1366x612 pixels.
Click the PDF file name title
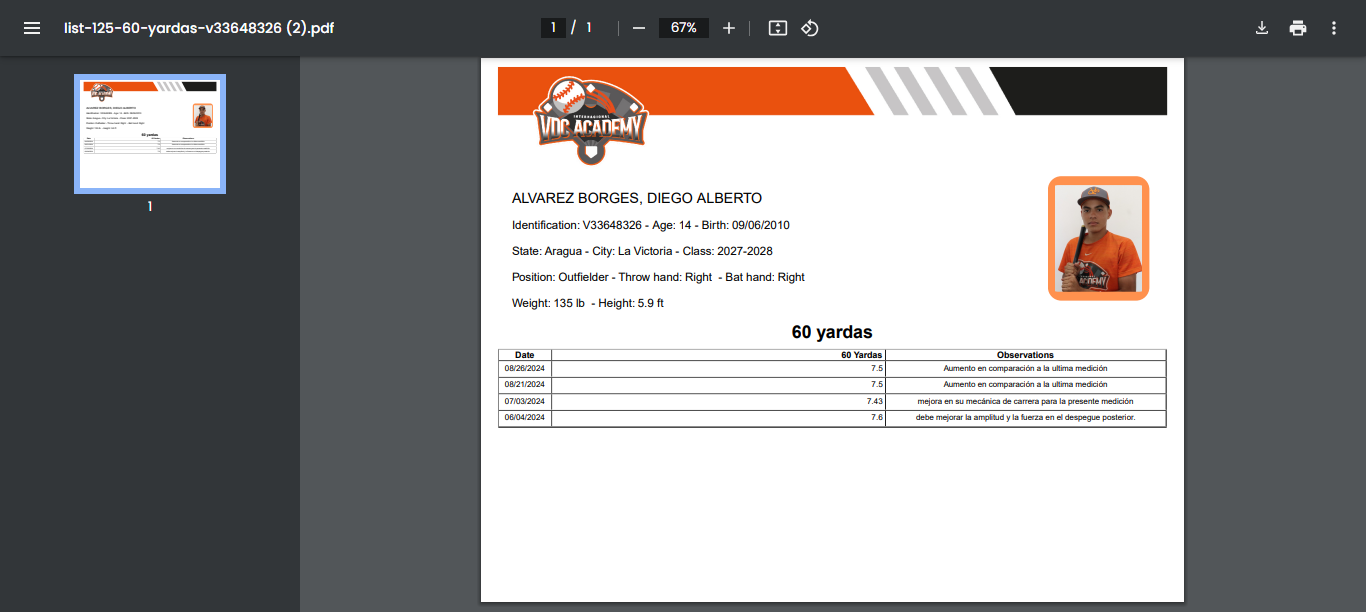coord(198,28)
